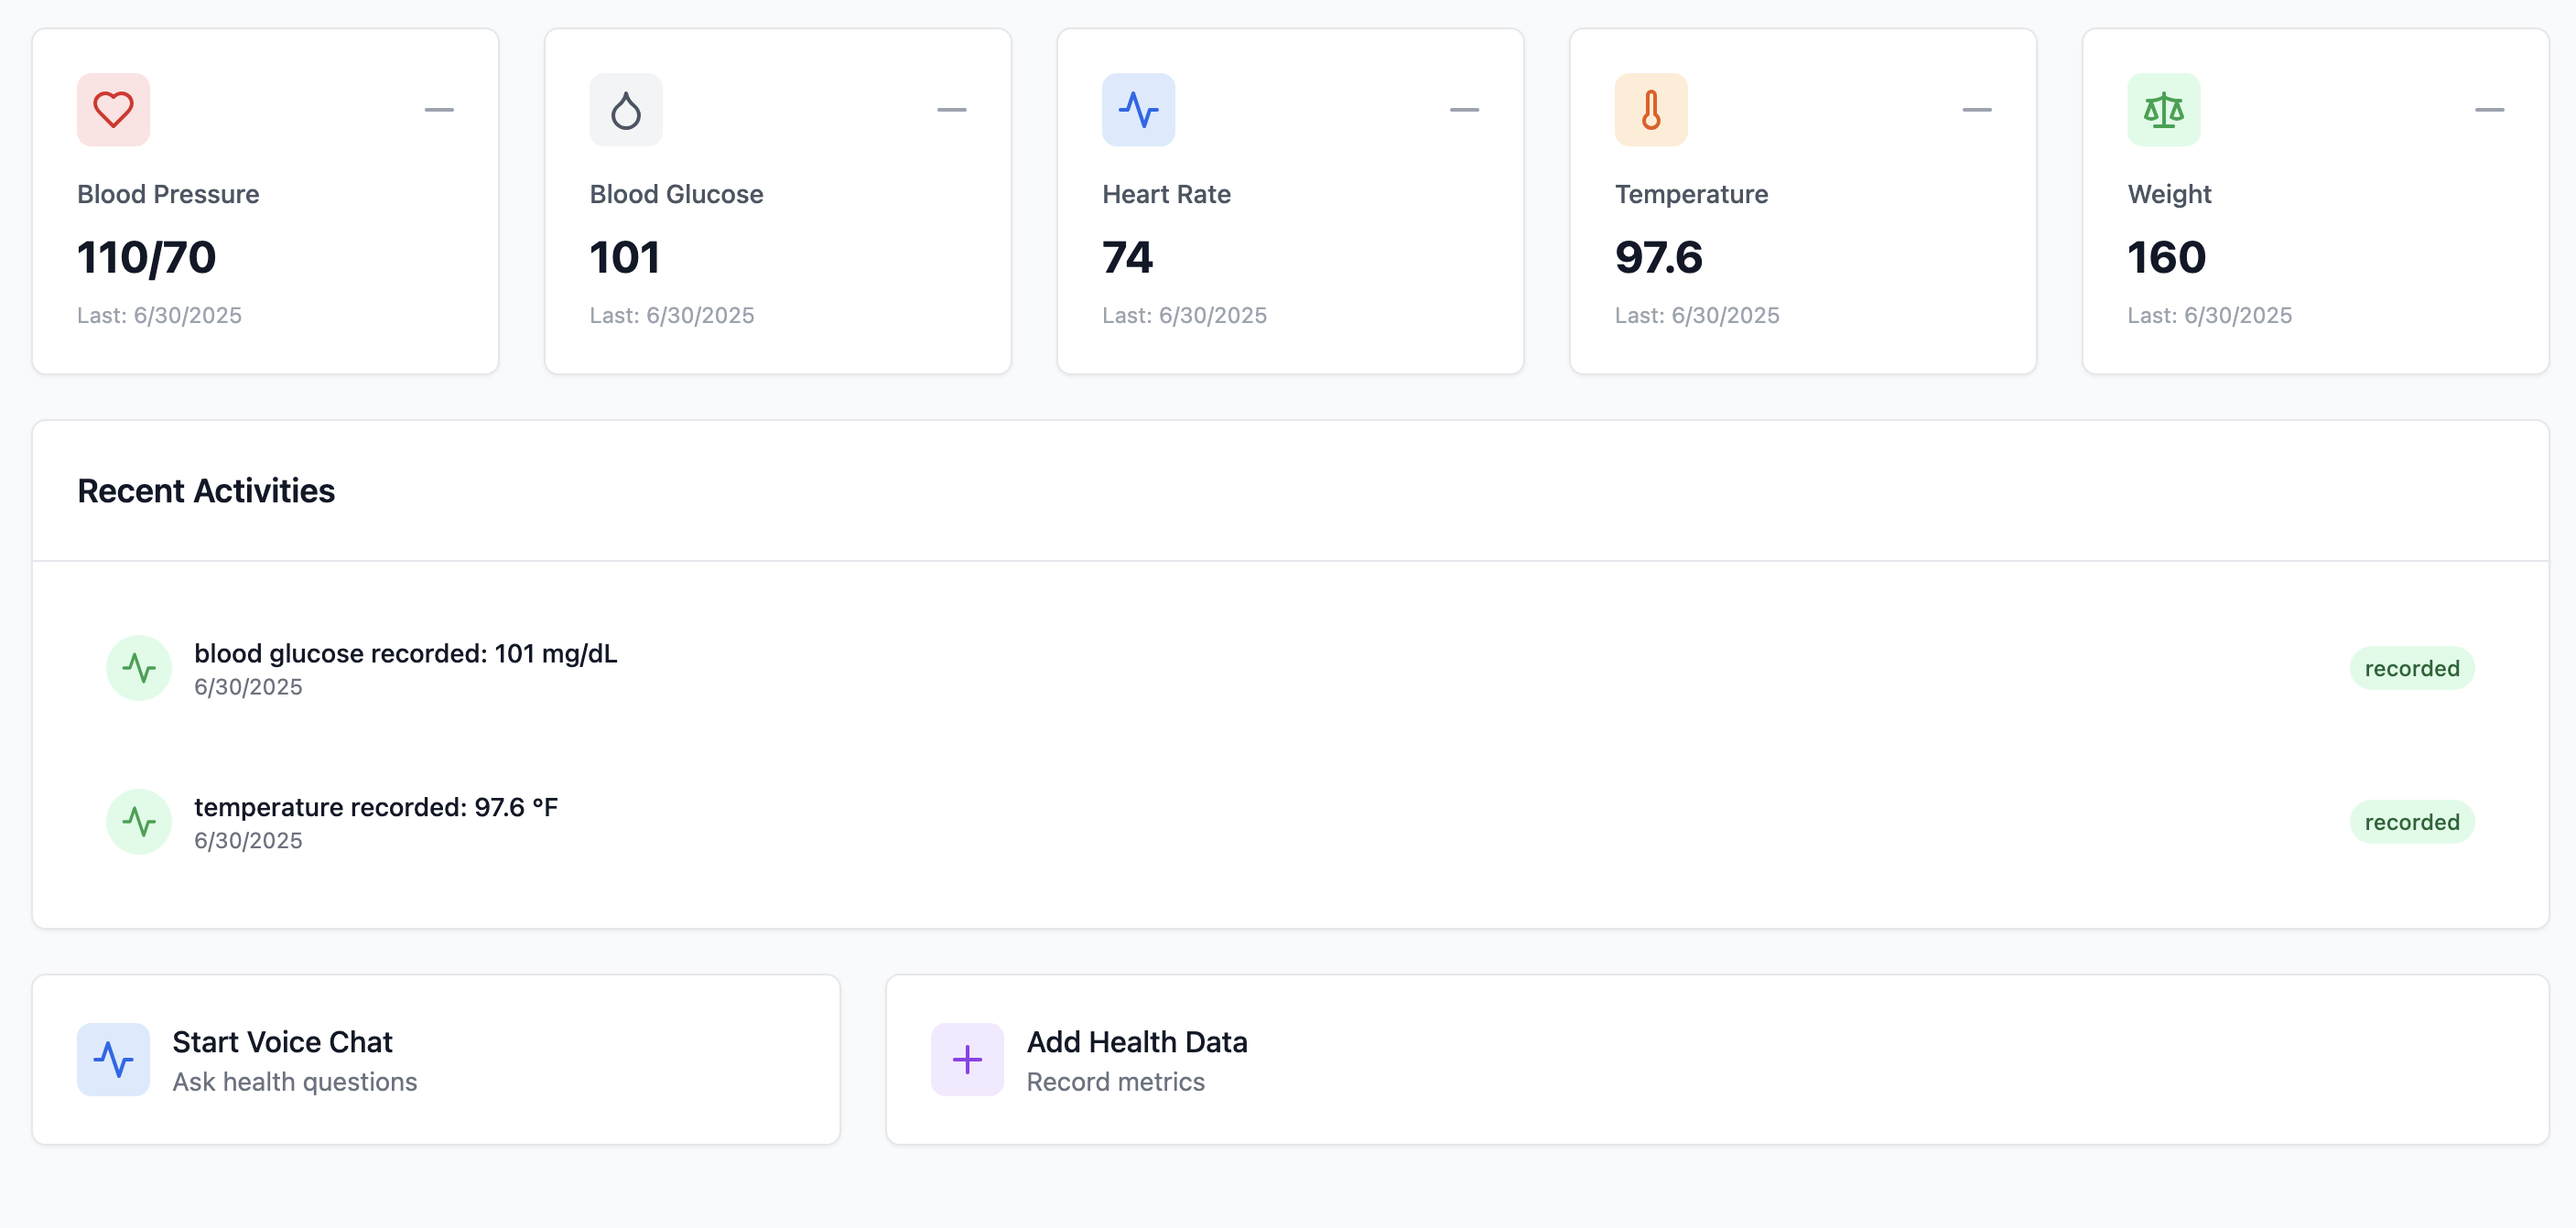Click the blue pulse Heart Rate icon
Screen dimensions: 2576x1228
point(1138,110)
